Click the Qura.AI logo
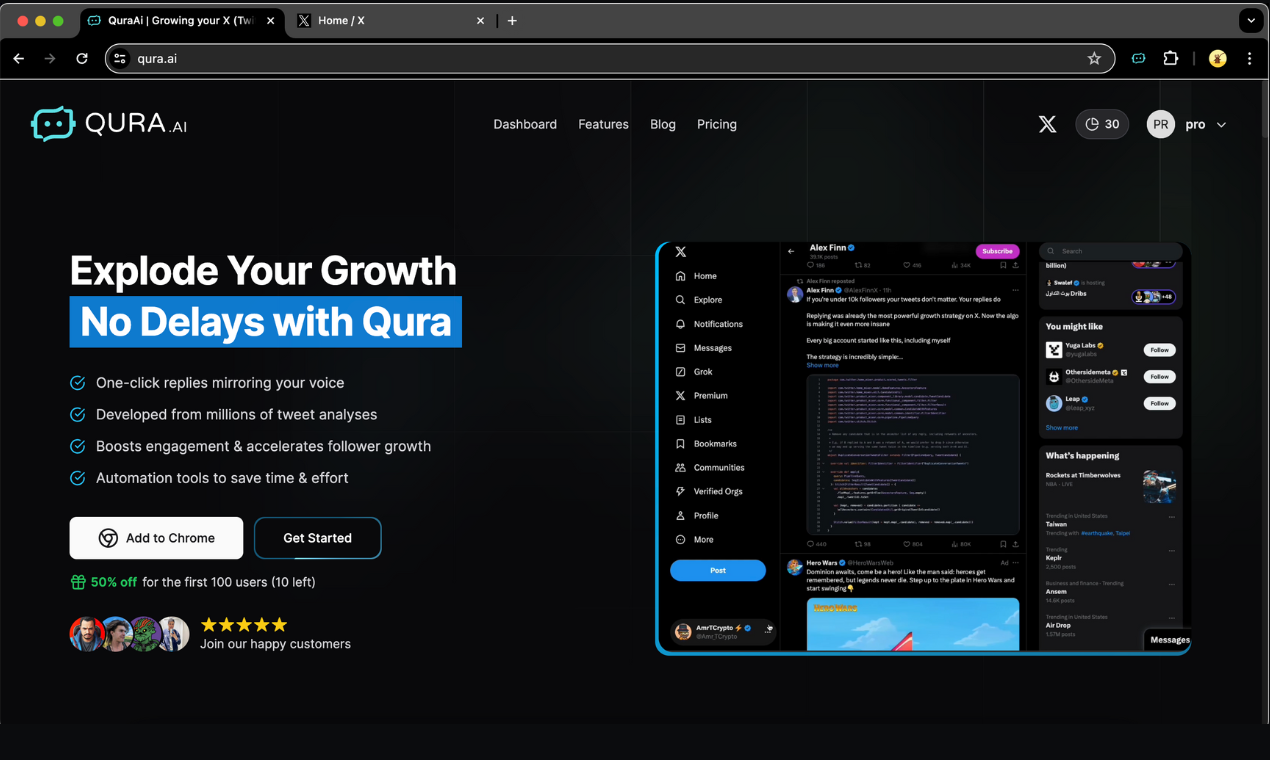The width and height of the screenshot is (1270, 760). coord(109,124)
